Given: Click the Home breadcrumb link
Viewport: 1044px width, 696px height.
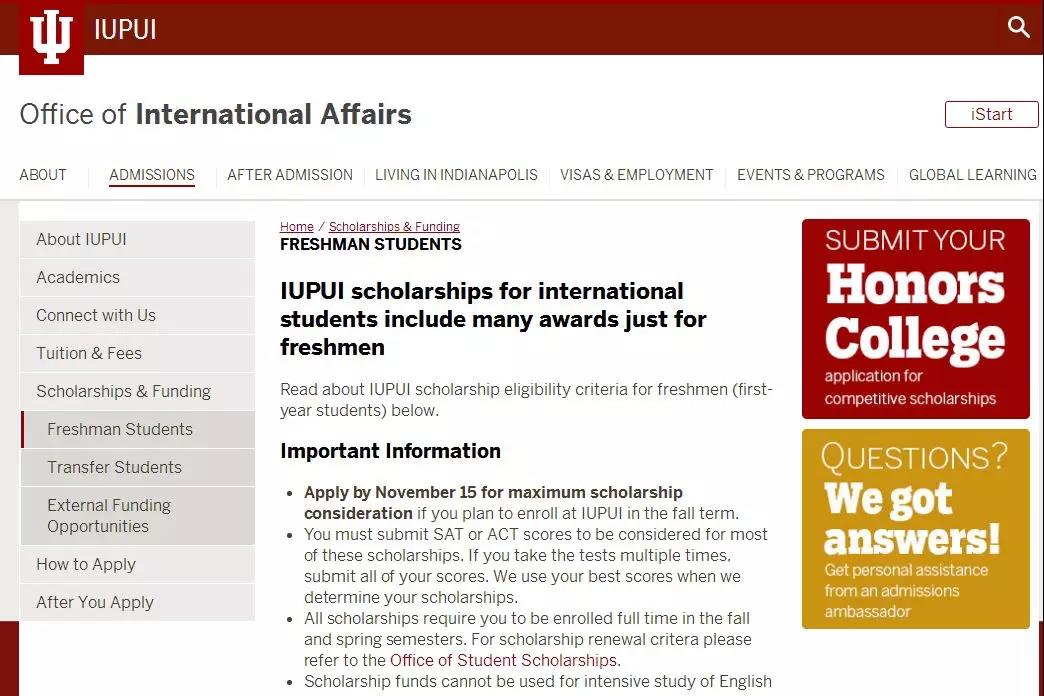Looking at the screenshot, I should point(296,227).
